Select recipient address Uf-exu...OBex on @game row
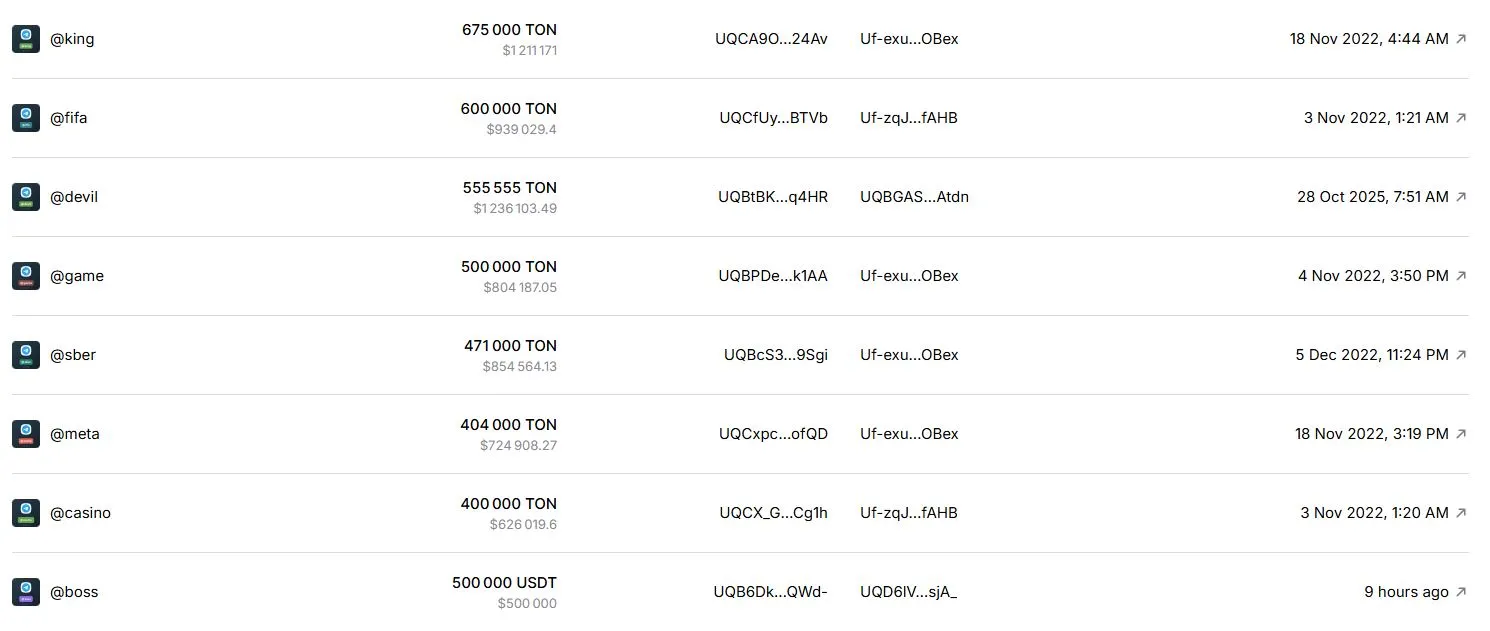This screenshot has height=631, width=1490. click(908, 276)
